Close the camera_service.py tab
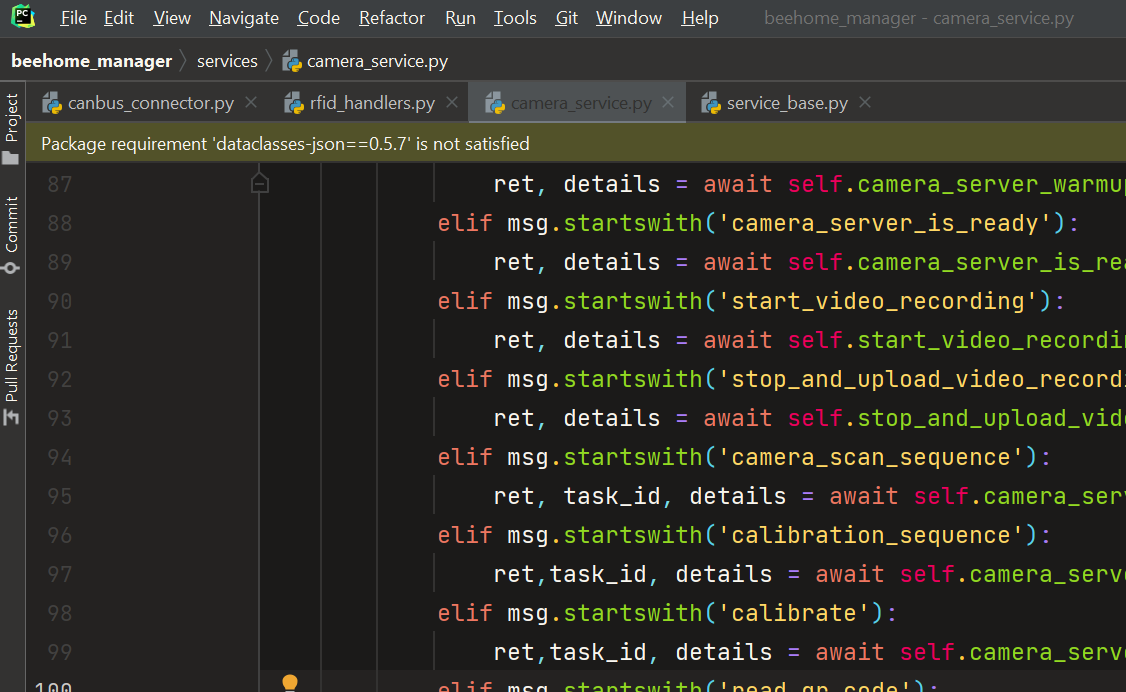Image resolution: width=1126 pixels, height=692 pixels. [668, 103]
